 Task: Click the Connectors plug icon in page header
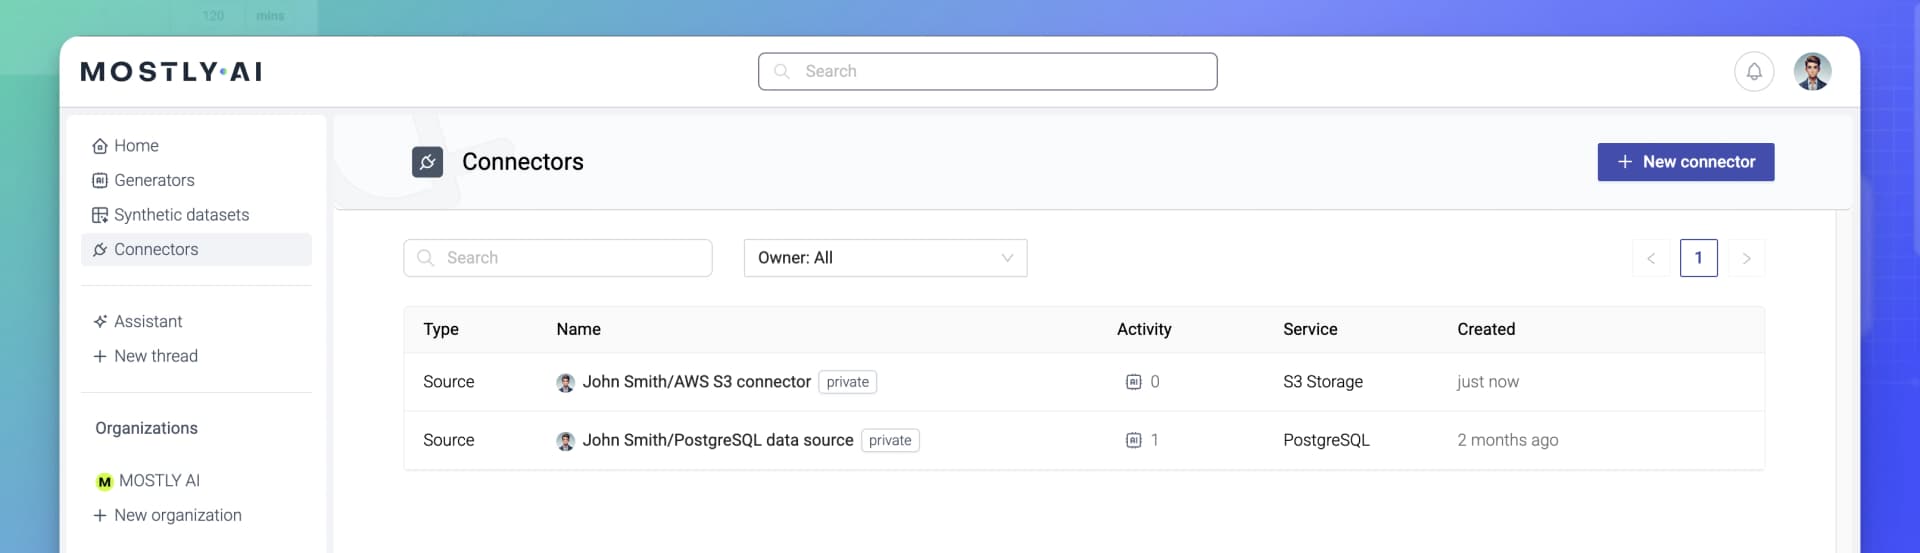427,162
